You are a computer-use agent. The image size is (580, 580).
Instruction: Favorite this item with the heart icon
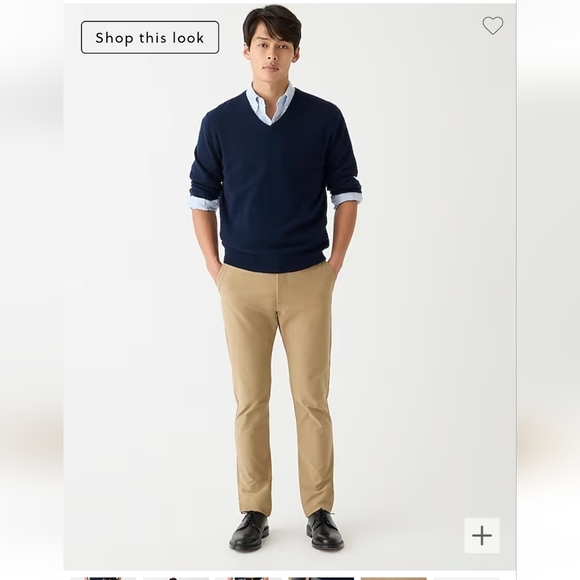[x=493, y=26]
